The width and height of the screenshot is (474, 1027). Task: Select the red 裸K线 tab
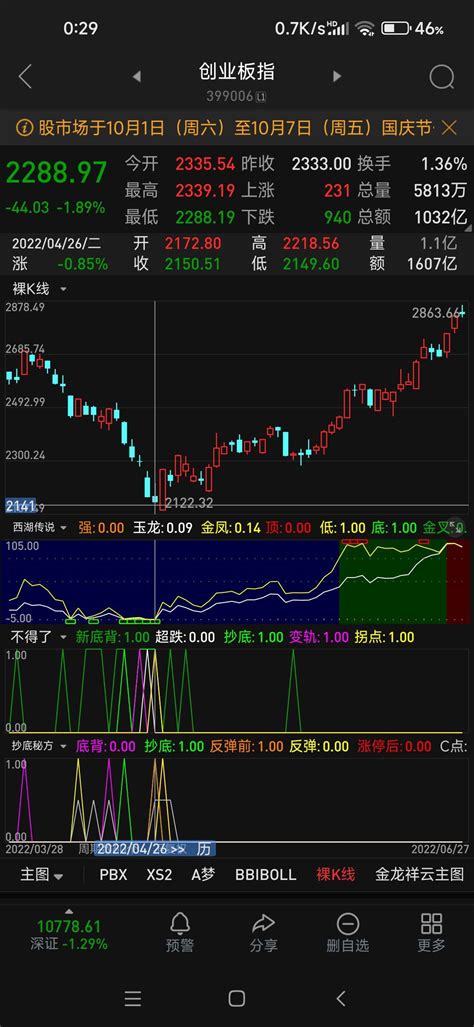336,874
